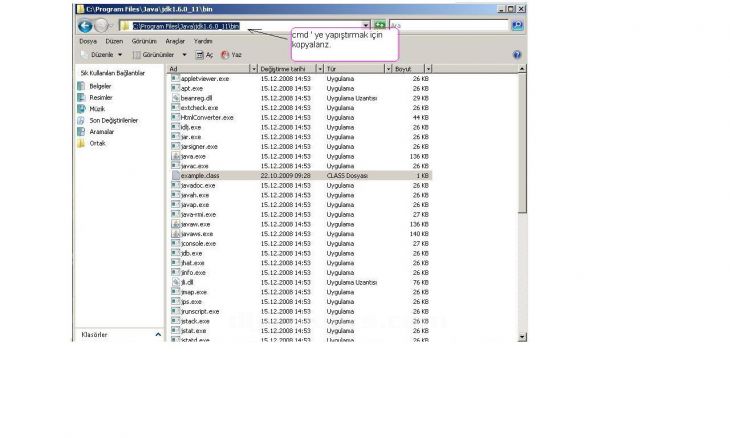The image size is (730, 438).
Task: Select the jarsigner.exe file name
Action: (199, 147)
